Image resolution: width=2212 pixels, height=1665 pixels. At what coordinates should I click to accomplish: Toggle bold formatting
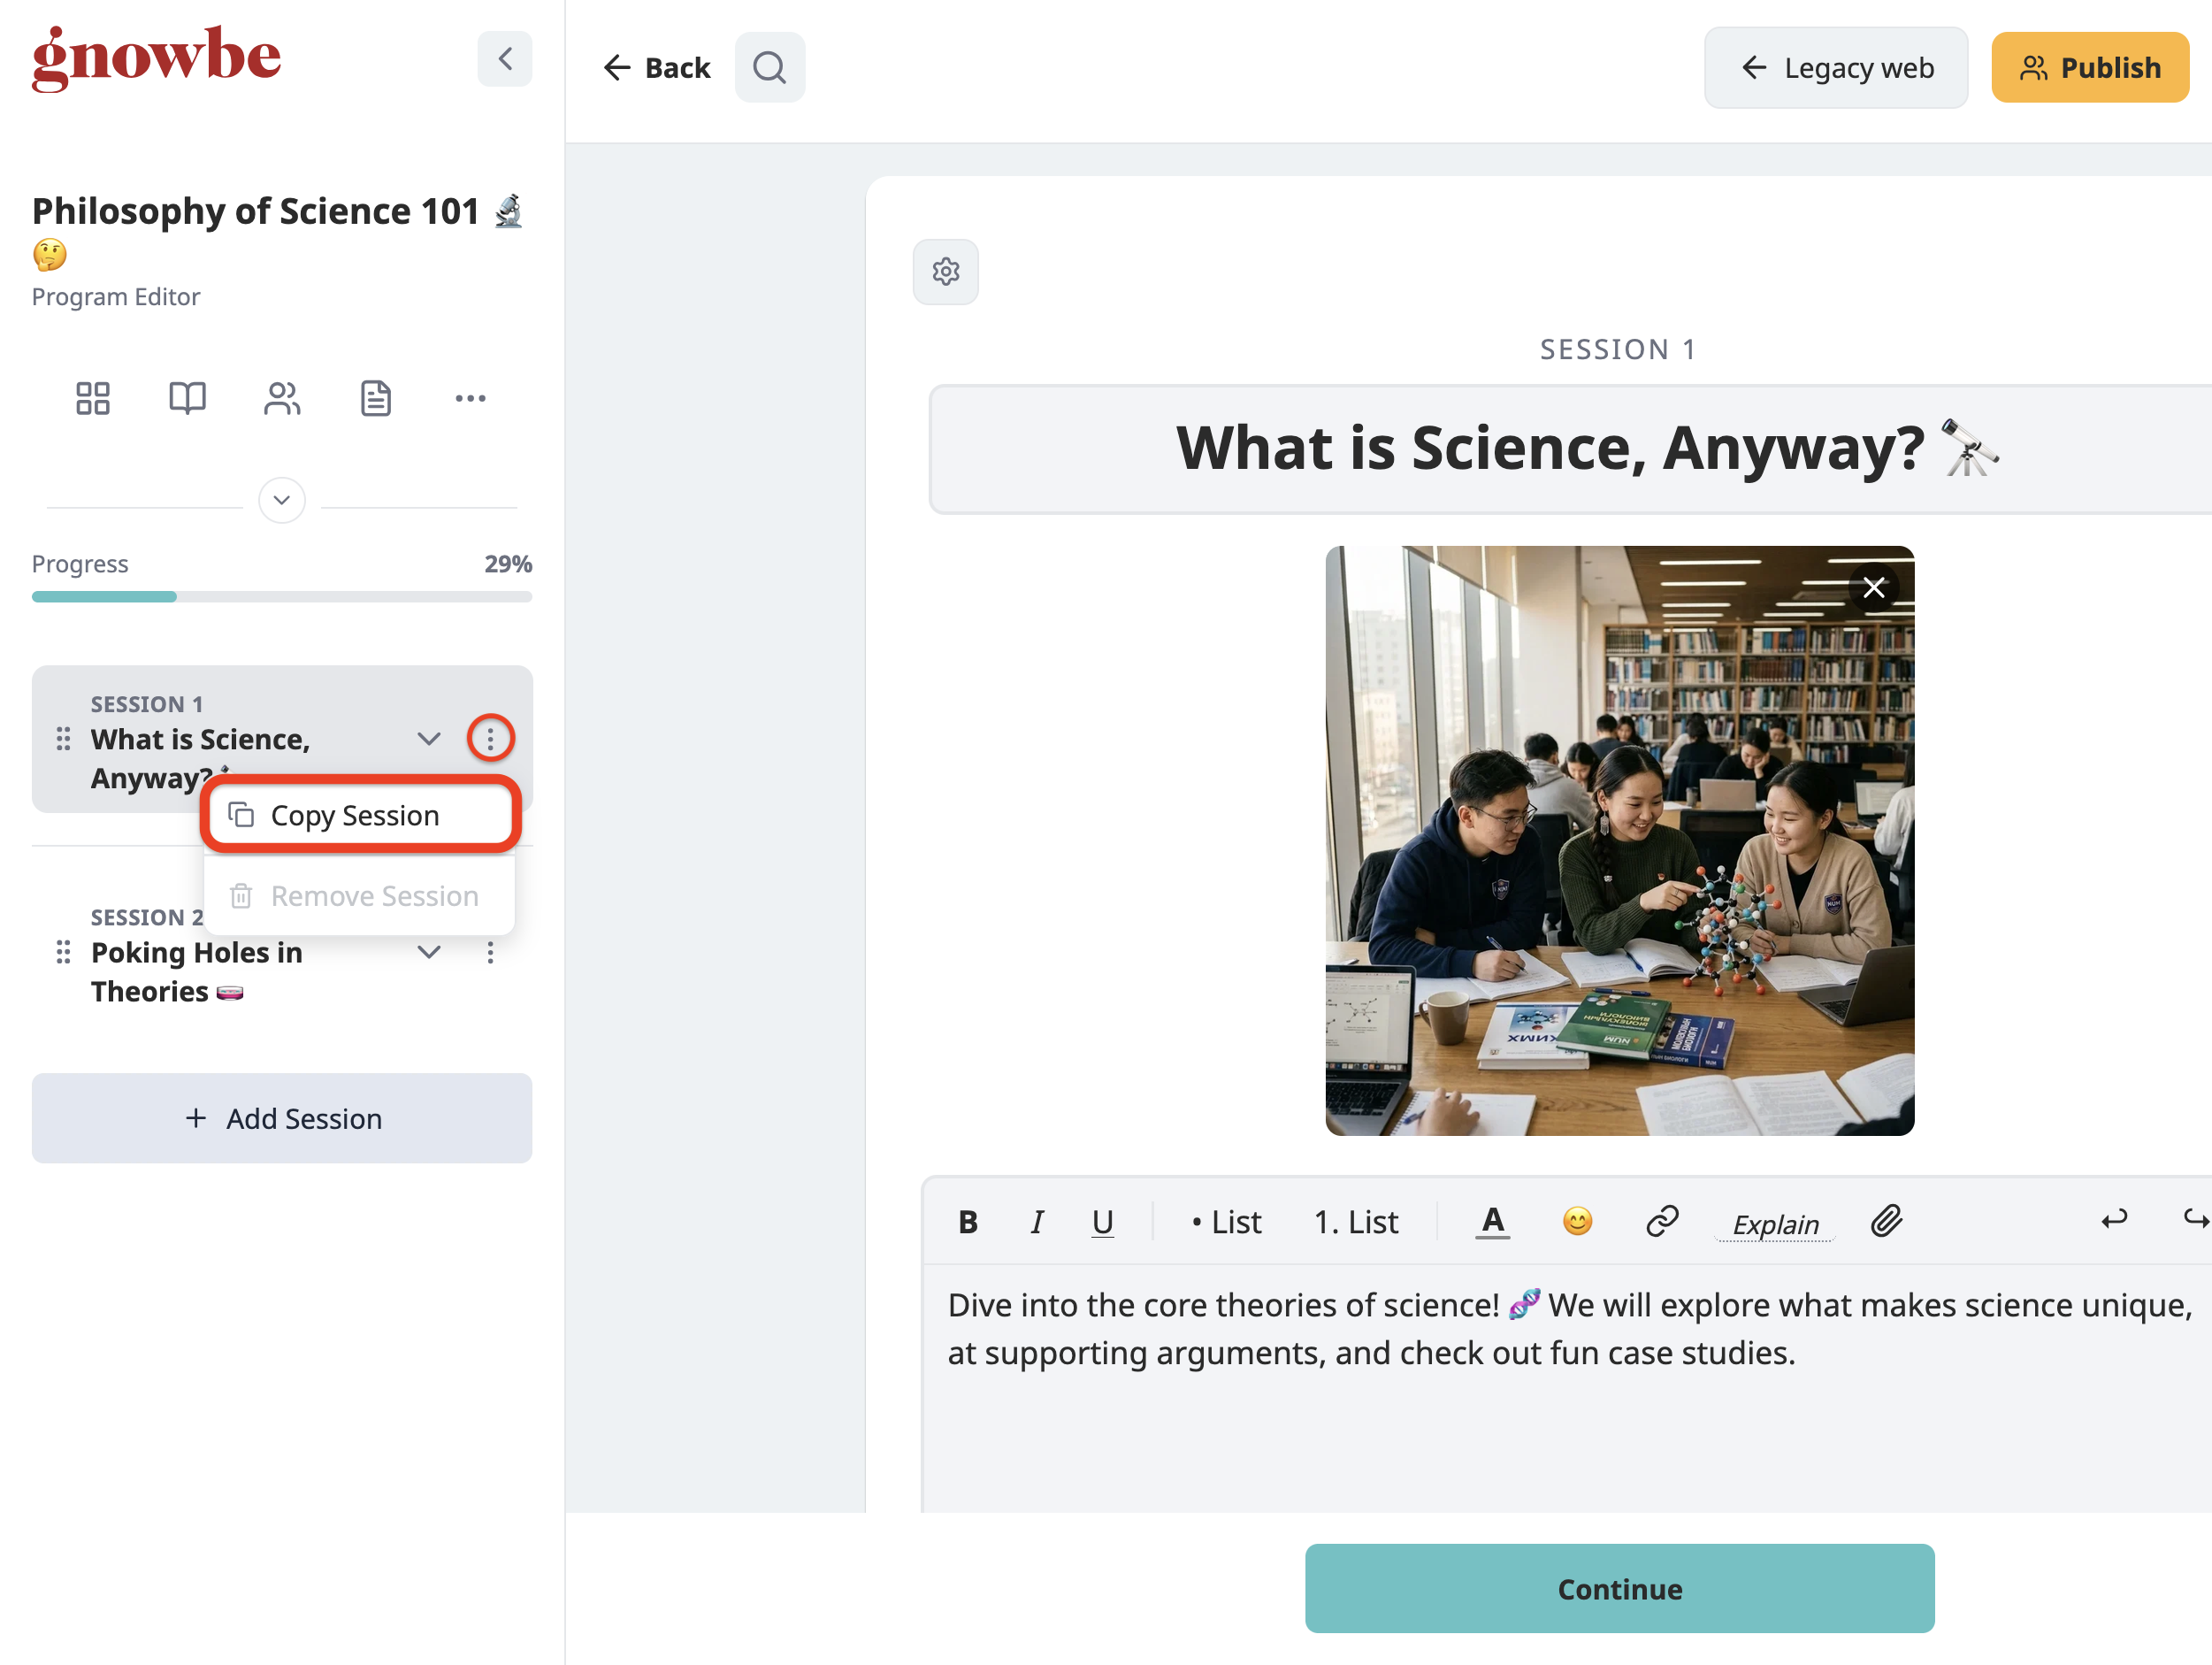tap(967, 1221)
